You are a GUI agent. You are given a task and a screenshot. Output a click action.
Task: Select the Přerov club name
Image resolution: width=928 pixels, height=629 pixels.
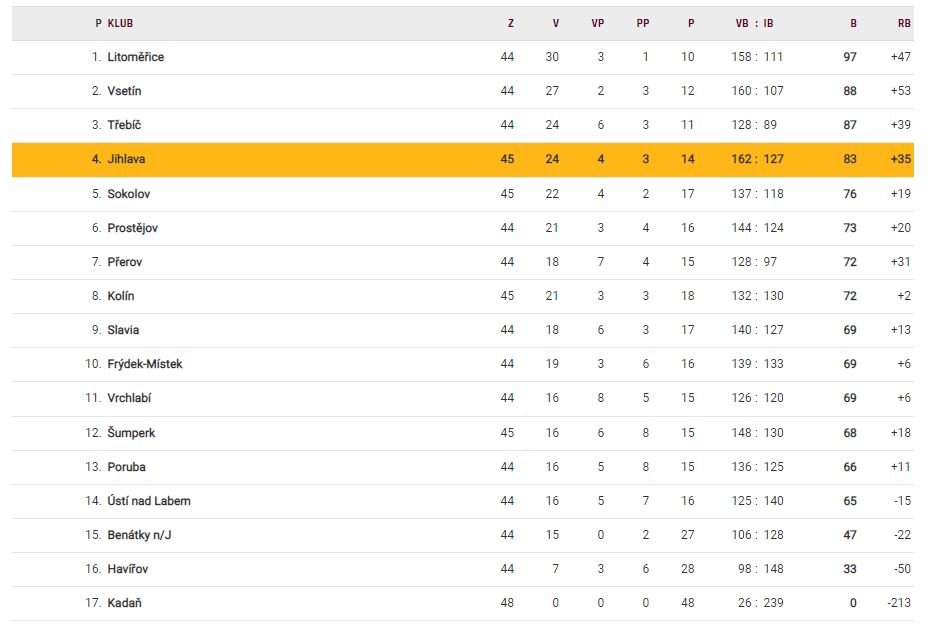[125, 262]
